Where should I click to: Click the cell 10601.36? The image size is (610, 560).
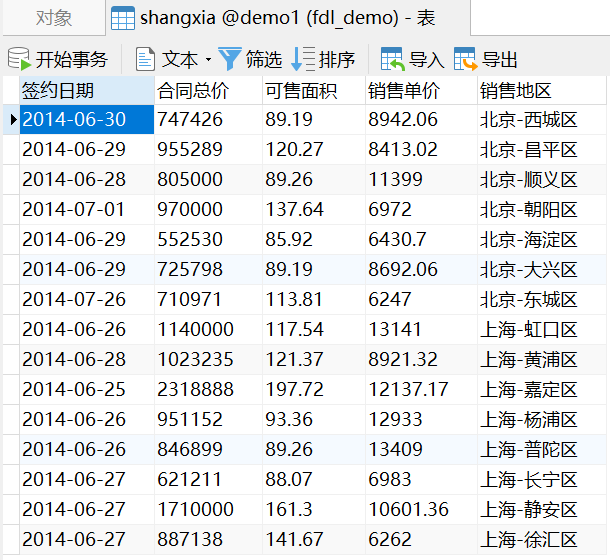[x=421, y=509]
